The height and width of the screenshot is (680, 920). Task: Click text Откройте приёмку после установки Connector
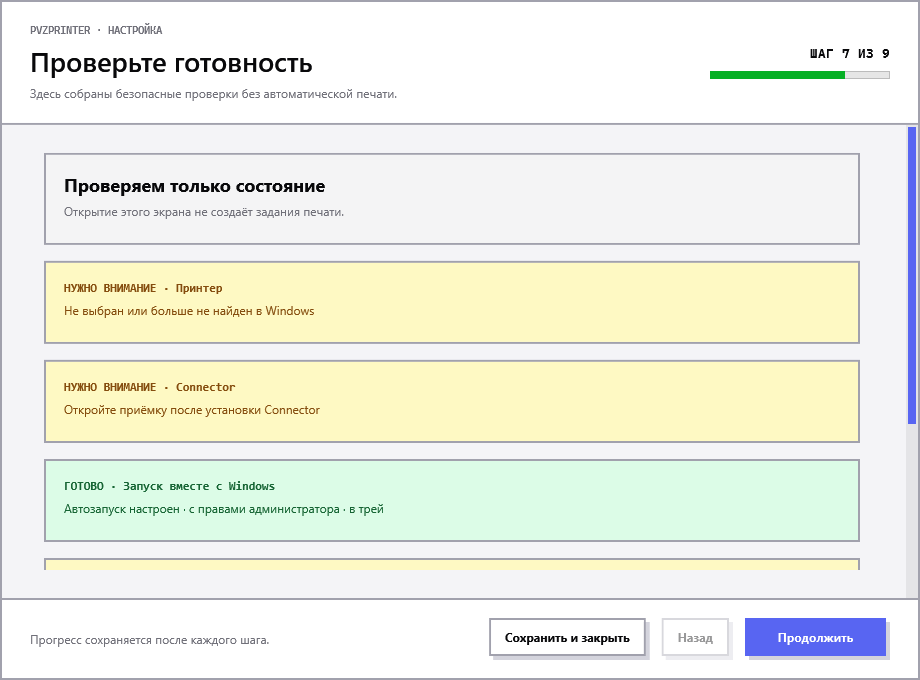192,410
